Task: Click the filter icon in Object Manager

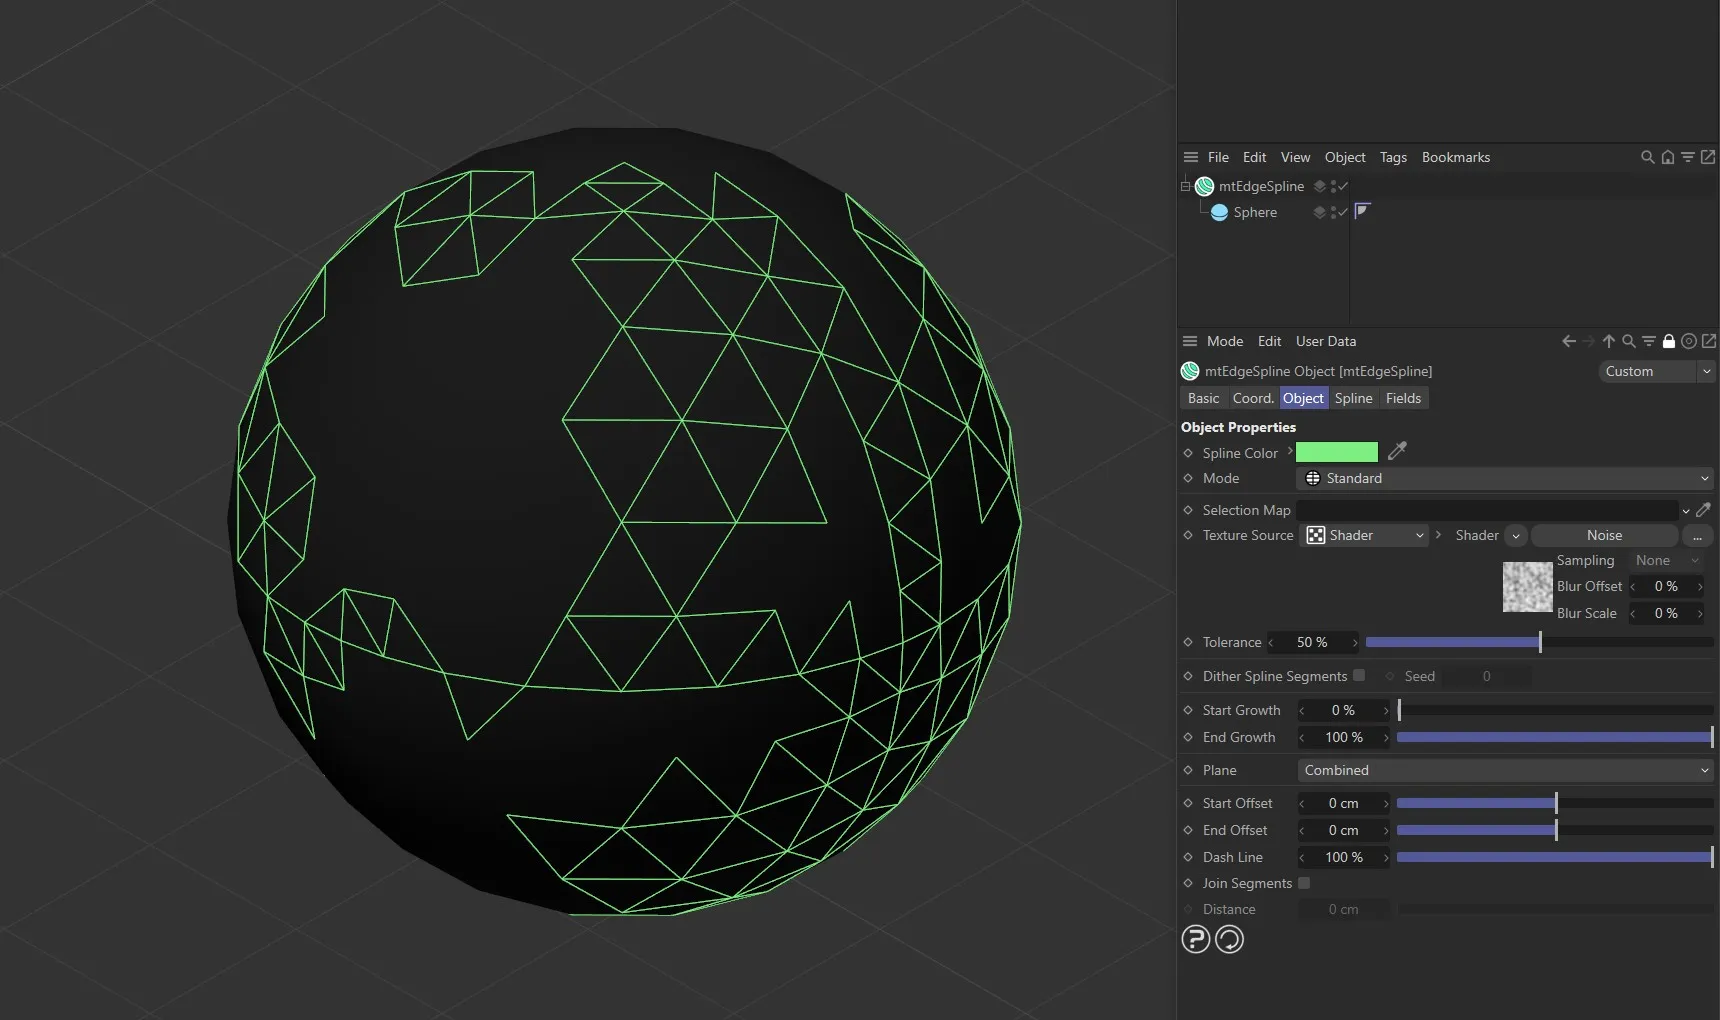Action: pyautogui.click(x=1688, y=158)
